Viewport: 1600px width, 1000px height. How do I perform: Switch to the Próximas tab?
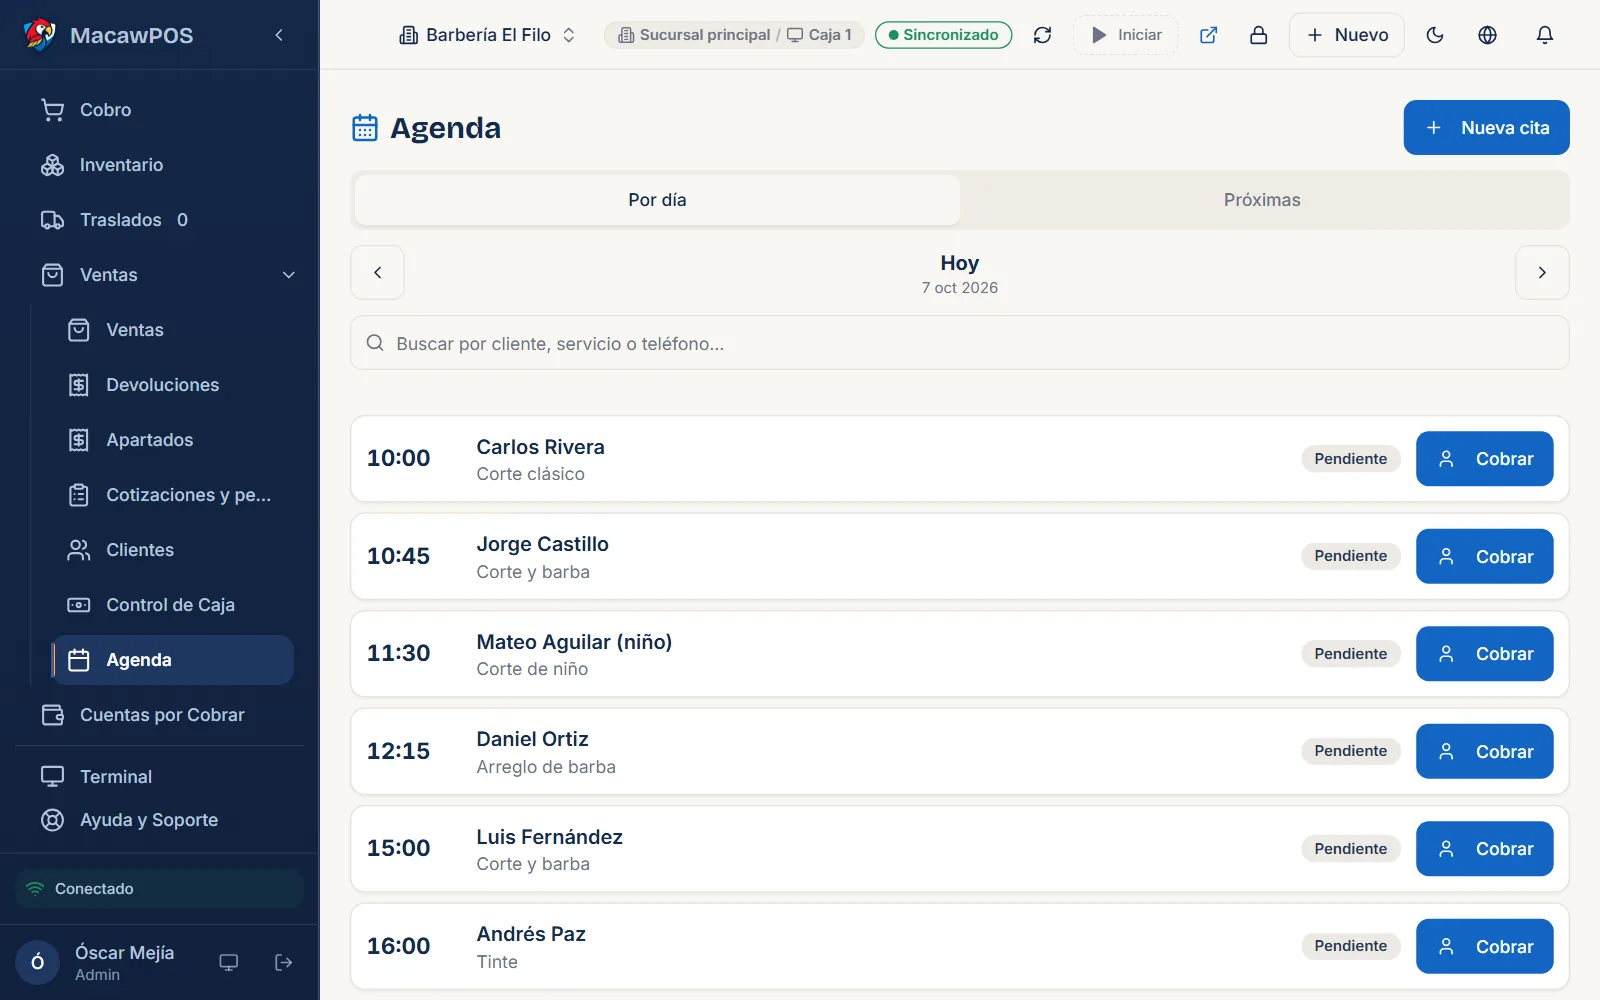click(1262, 200)
